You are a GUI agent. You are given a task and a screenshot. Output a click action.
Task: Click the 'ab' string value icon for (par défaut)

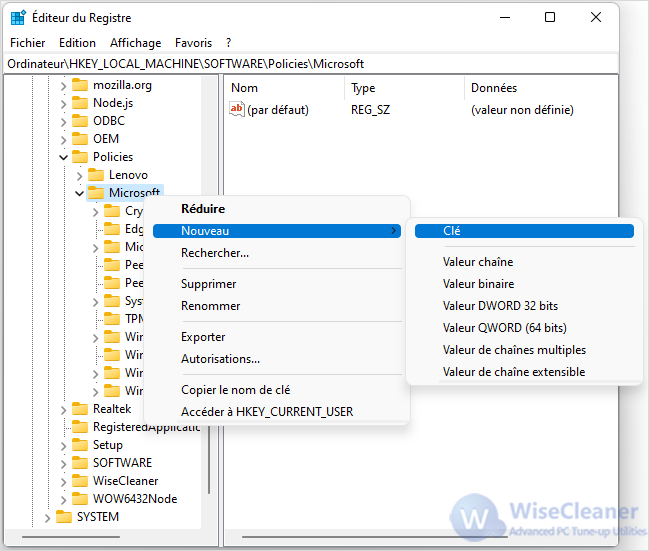tap(237, 109)
